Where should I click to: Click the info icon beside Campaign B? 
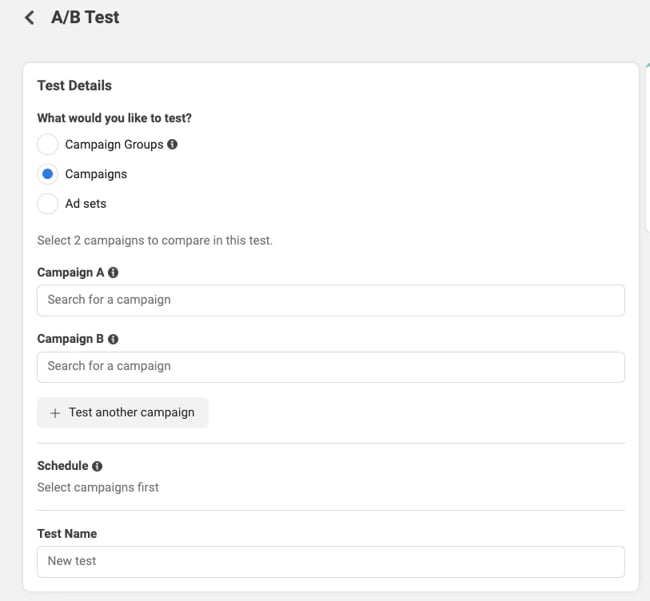pos(113,339)
